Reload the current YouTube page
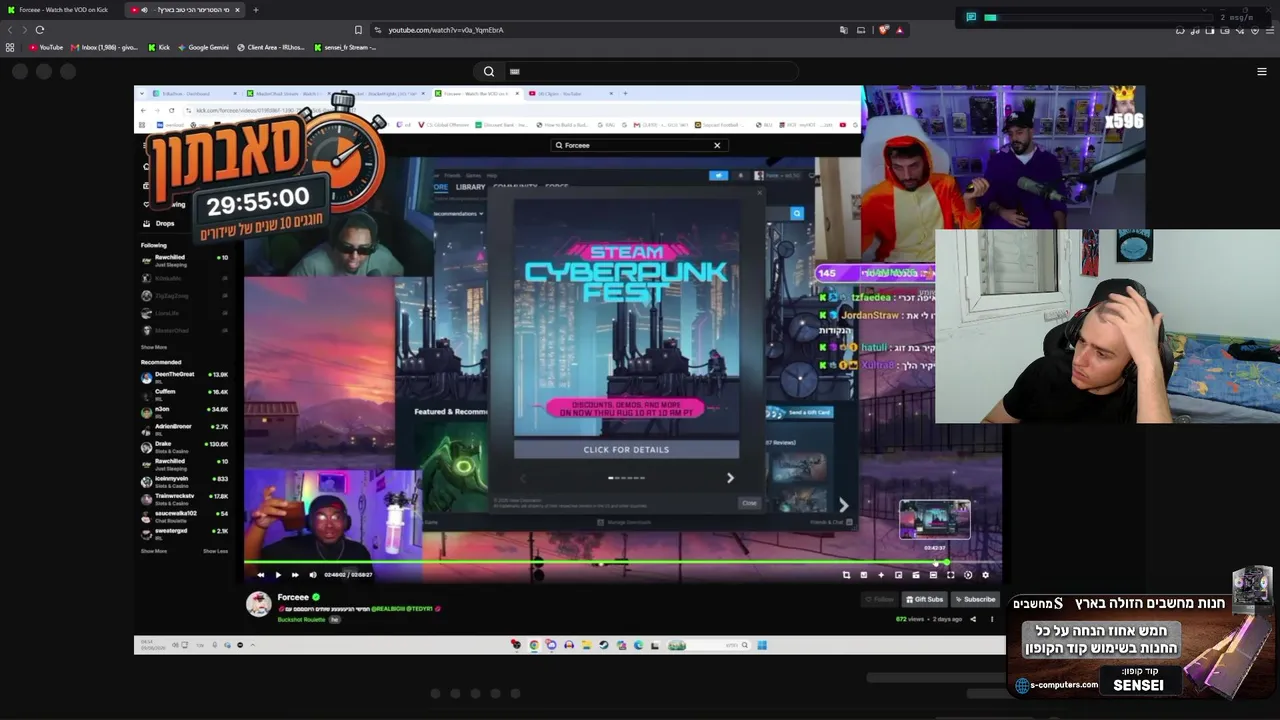The image size is (1280, 720). coord(40,30)
